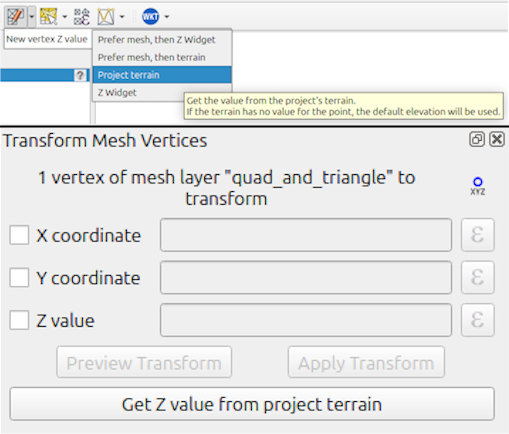
Task: Click the Z value input field
Action: 306,320
